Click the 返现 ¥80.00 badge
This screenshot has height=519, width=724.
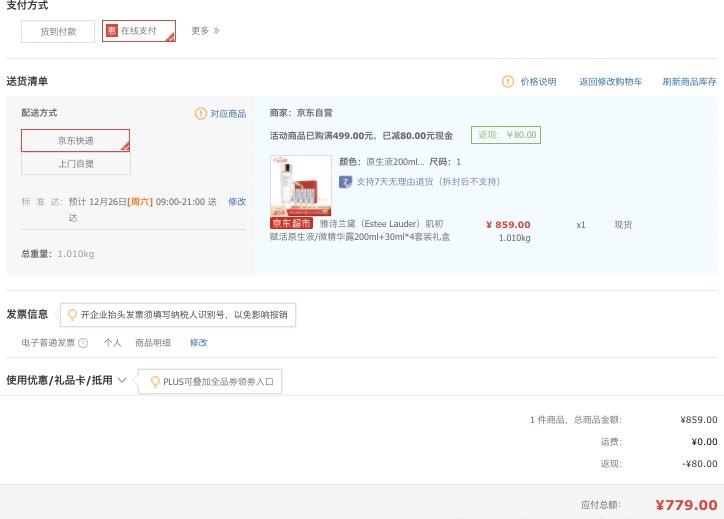(506, 135)
